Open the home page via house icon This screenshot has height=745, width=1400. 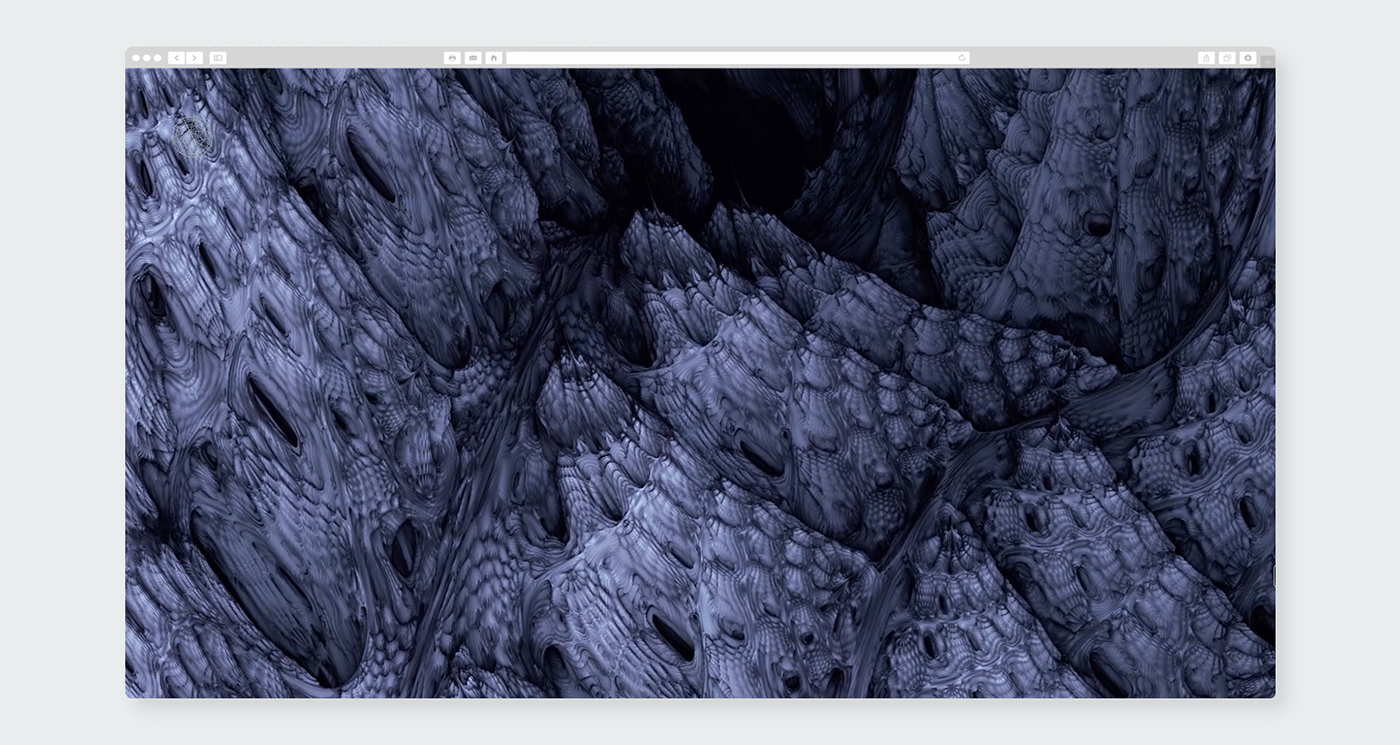coord(493,58)
